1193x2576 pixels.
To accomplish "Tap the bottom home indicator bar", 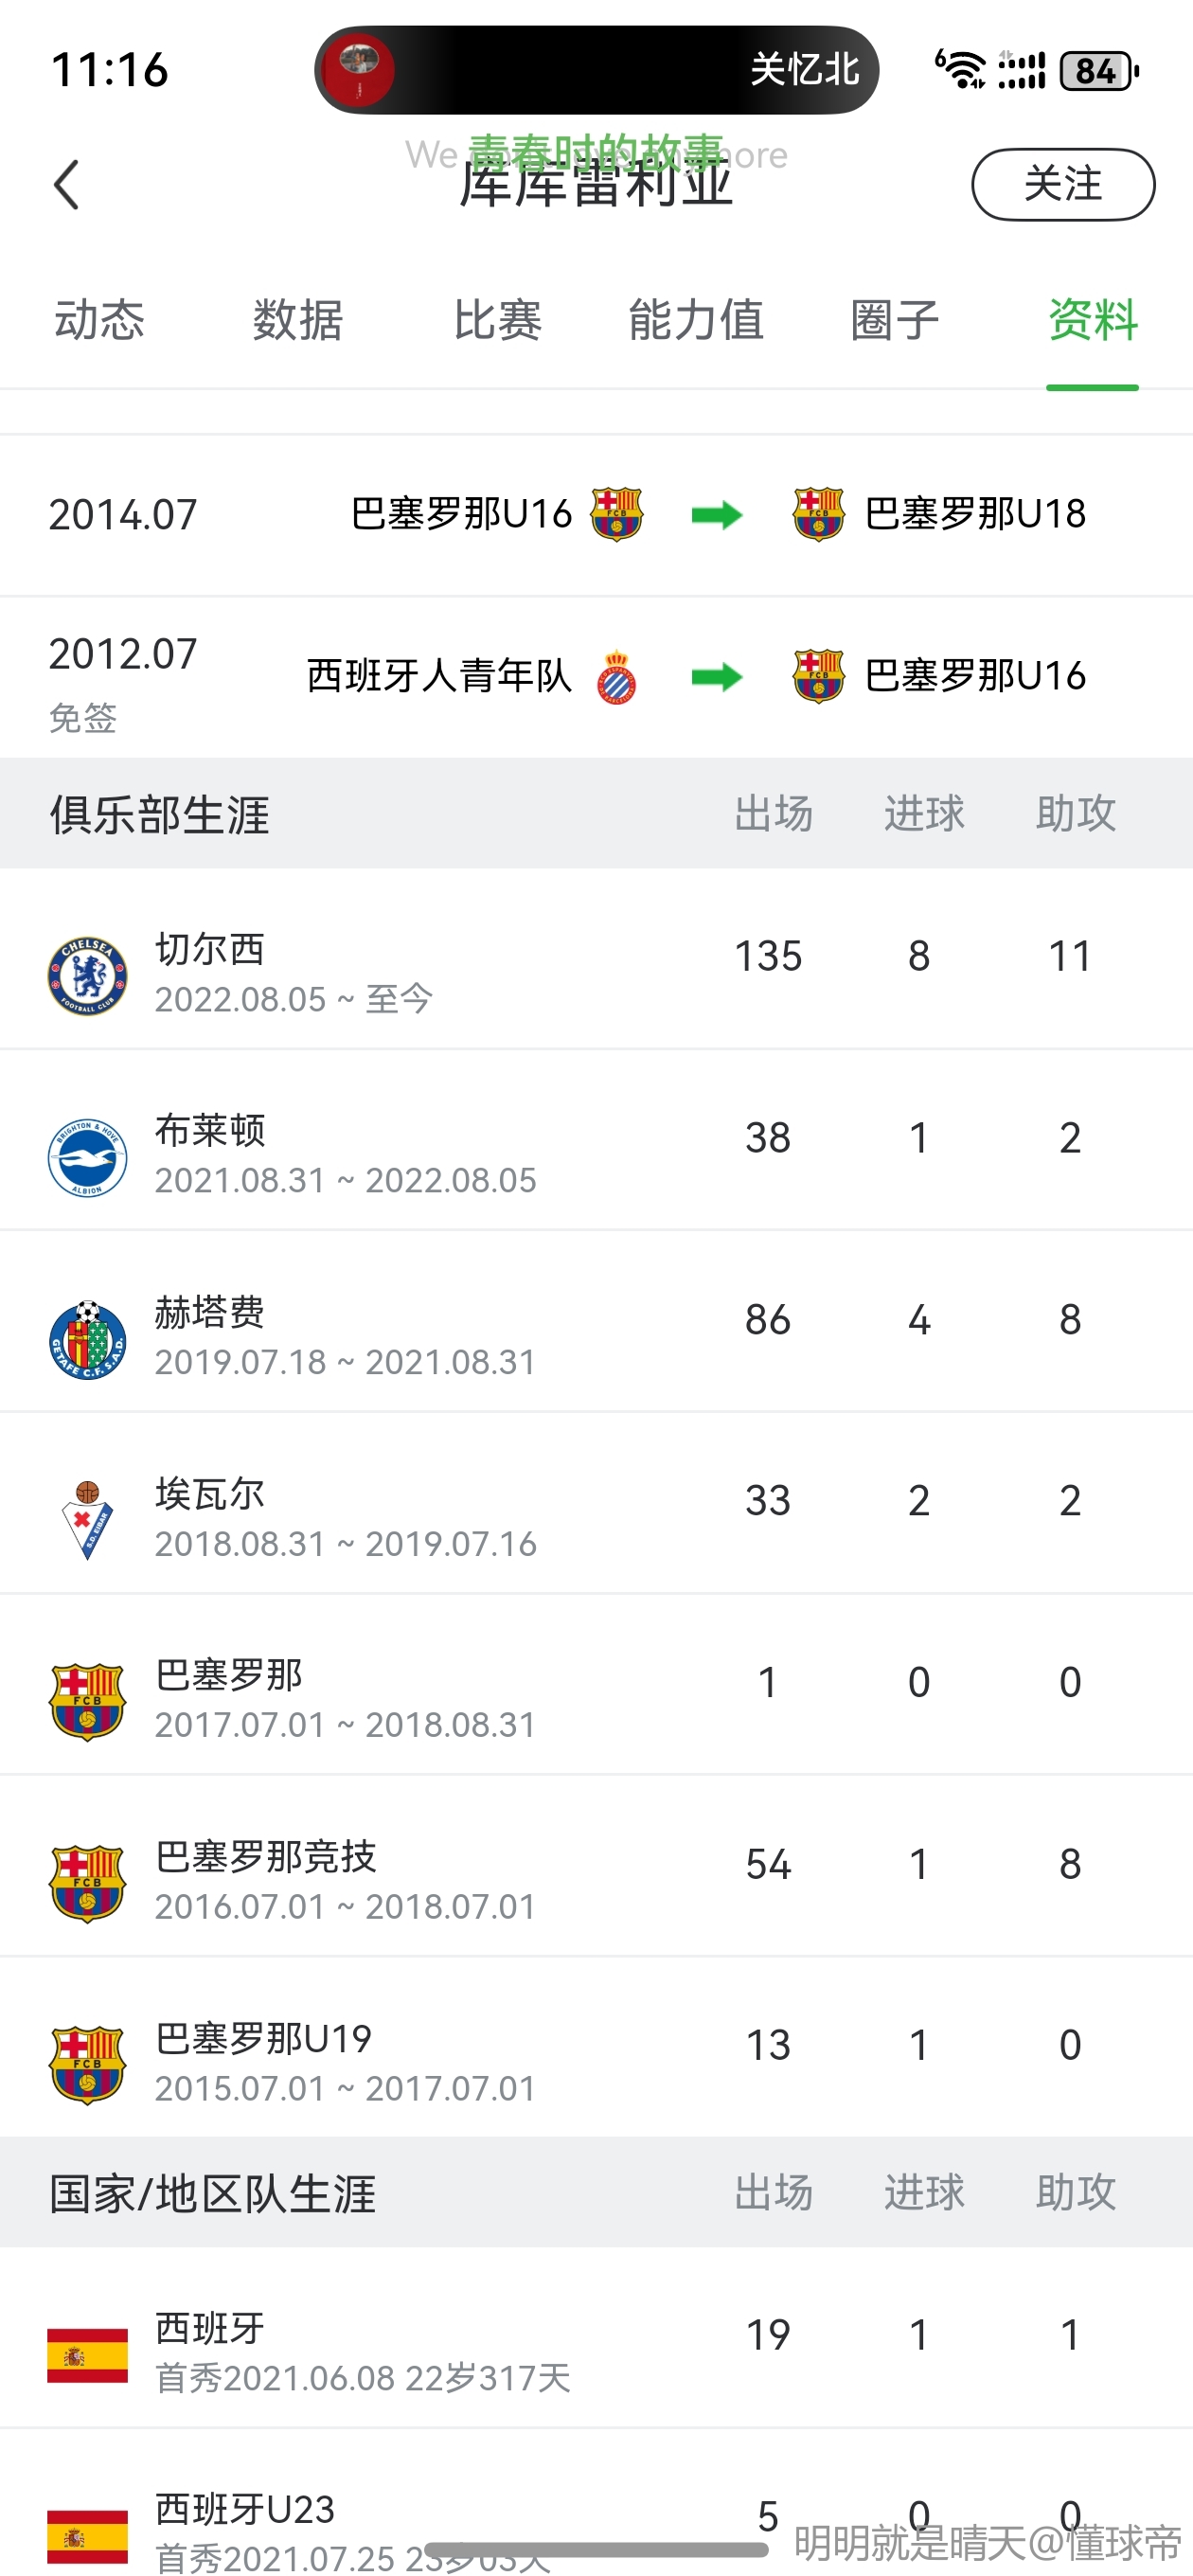I will (596, 2549).
